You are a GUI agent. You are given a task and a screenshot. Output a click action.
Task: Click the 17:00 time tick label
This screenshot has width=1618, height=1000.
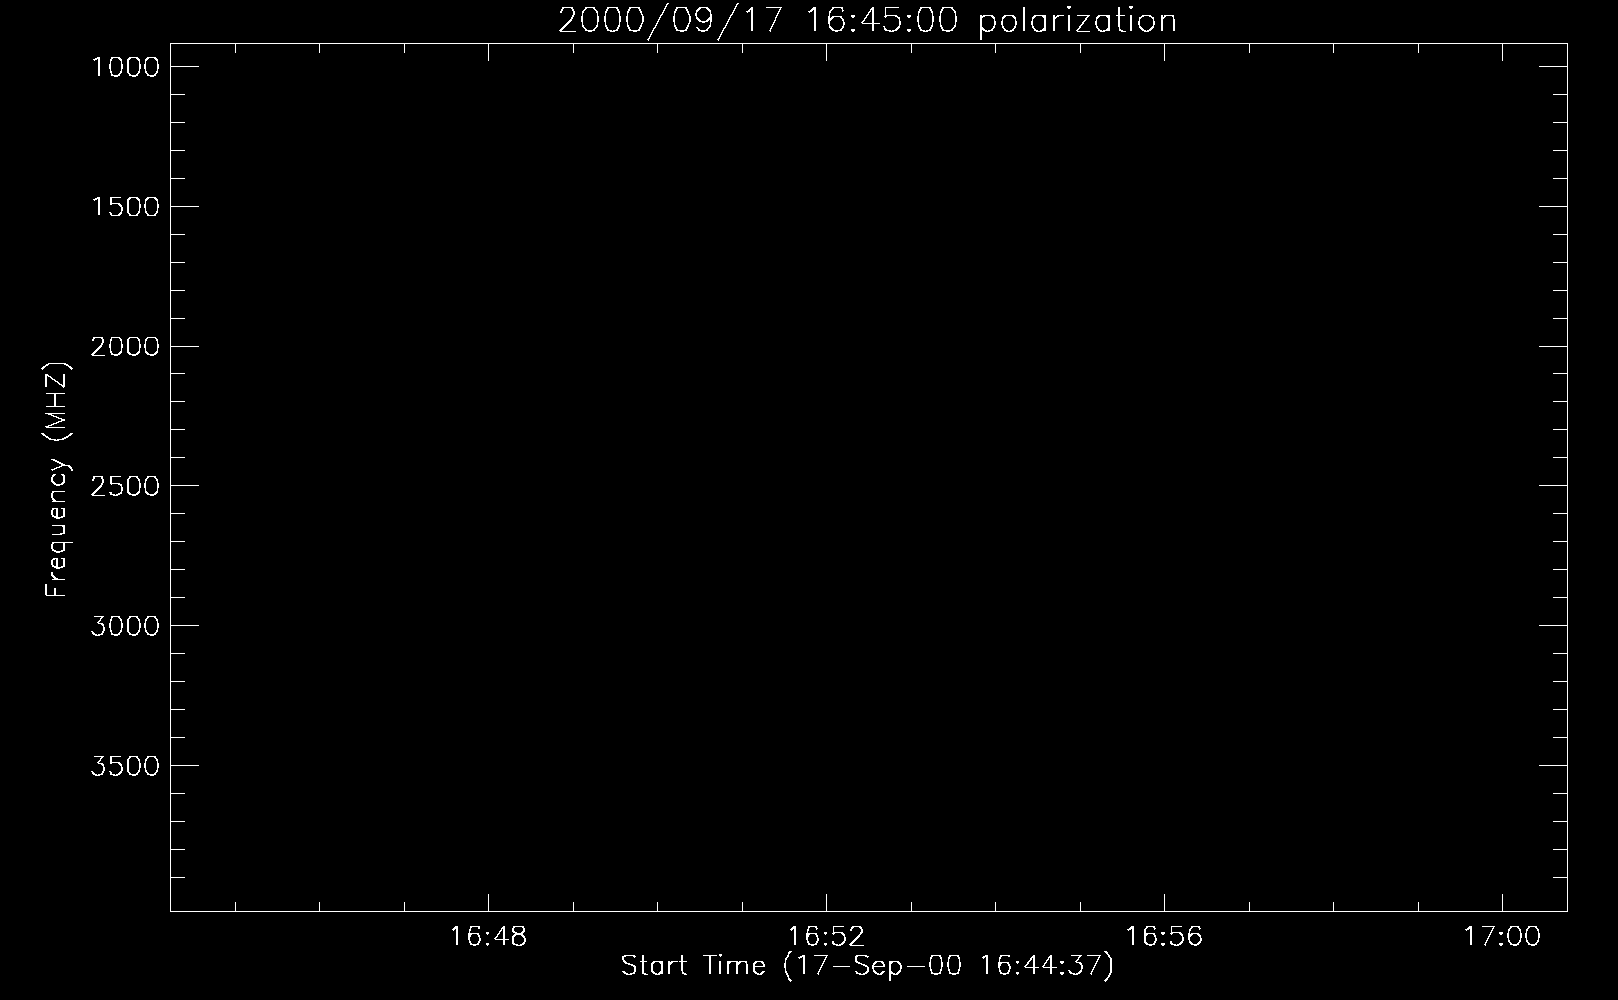(x=1502, y=937)
